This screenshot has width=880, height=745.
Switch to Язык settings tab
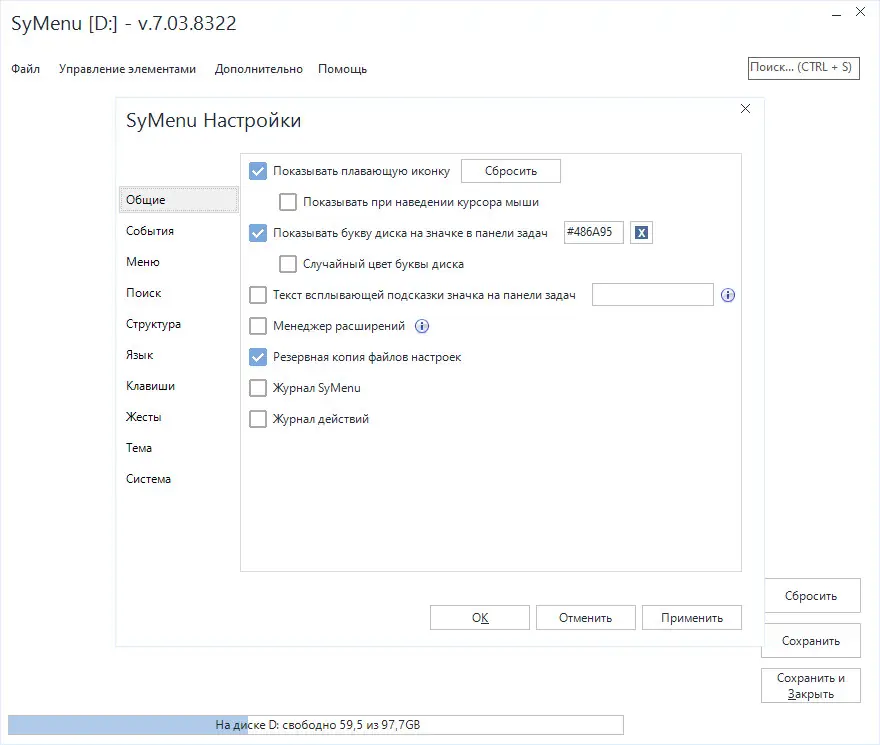pos(139,355)
